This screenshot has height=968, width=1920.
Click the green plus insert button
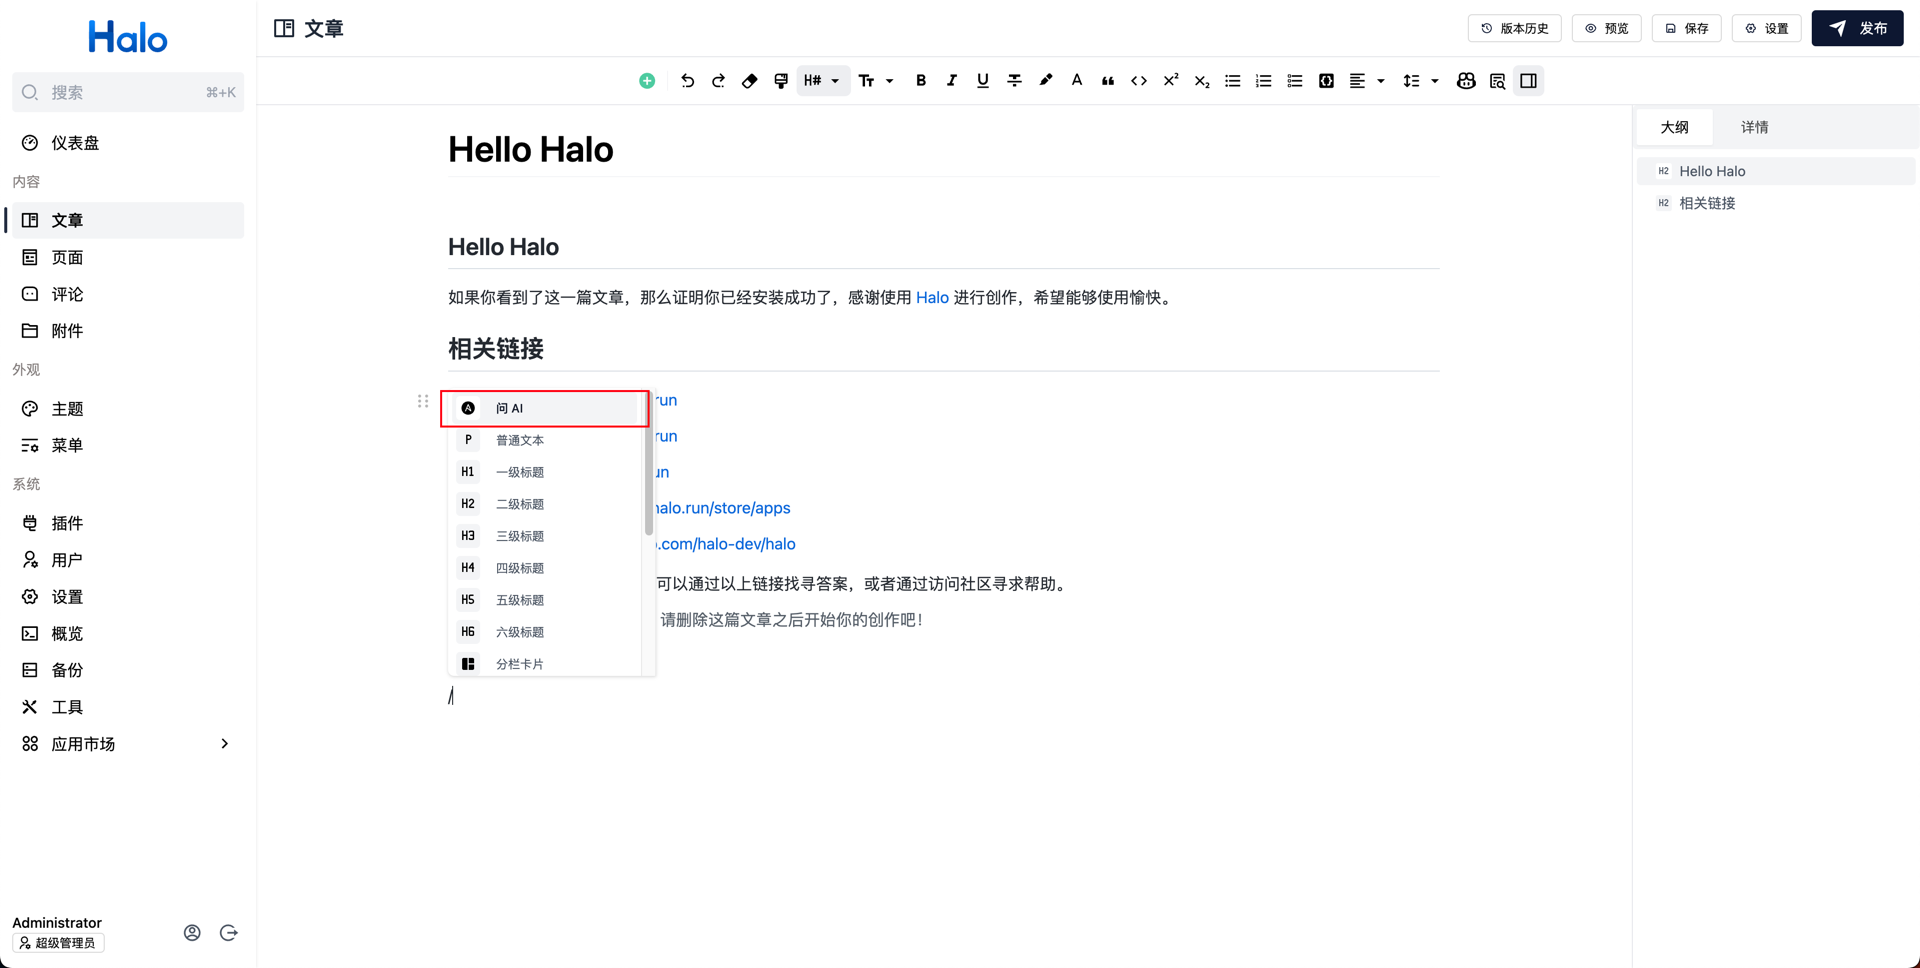click(647, 81)
